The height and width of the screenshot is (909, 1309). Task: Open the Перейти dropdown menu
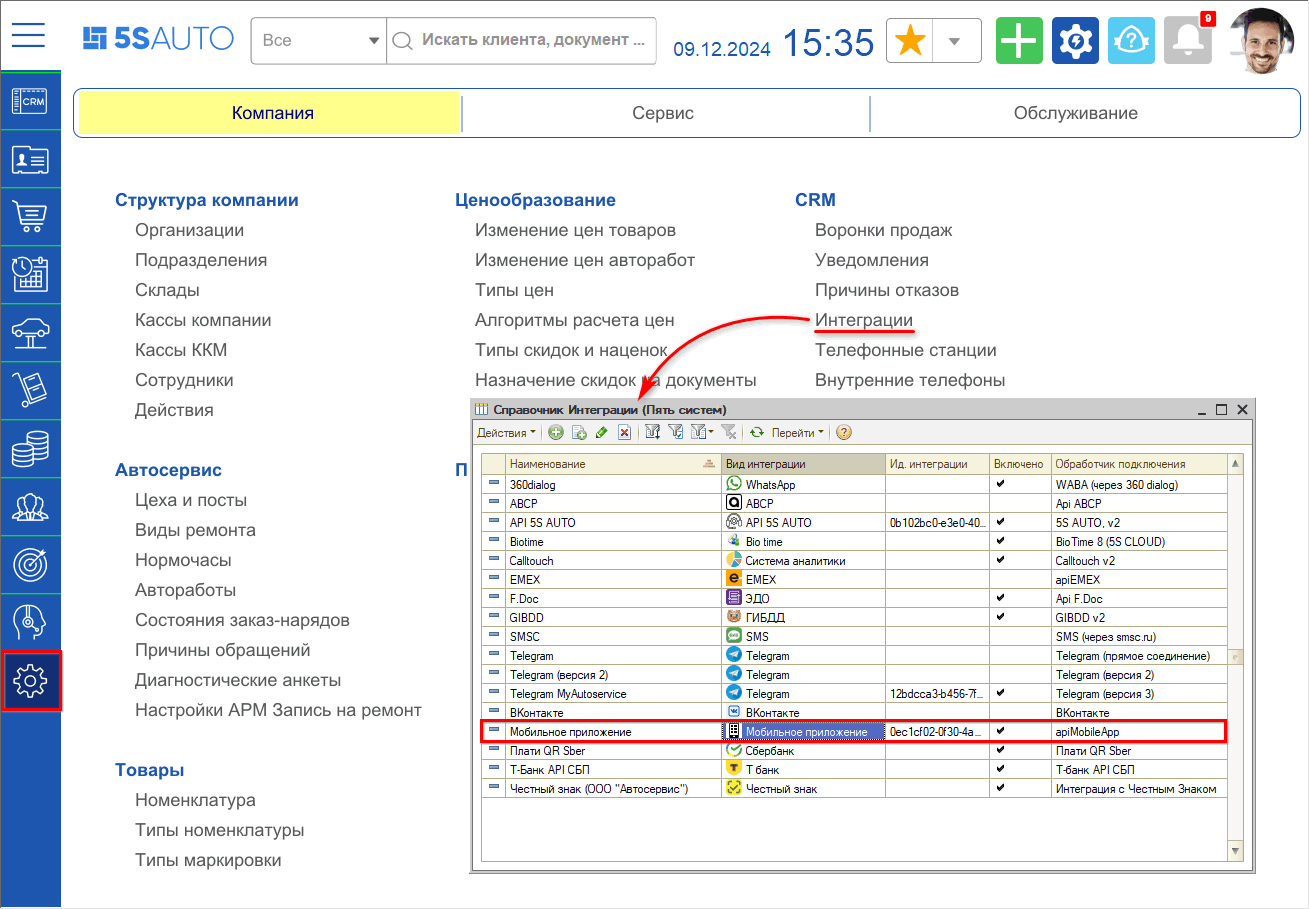click(x=798, y=433)
